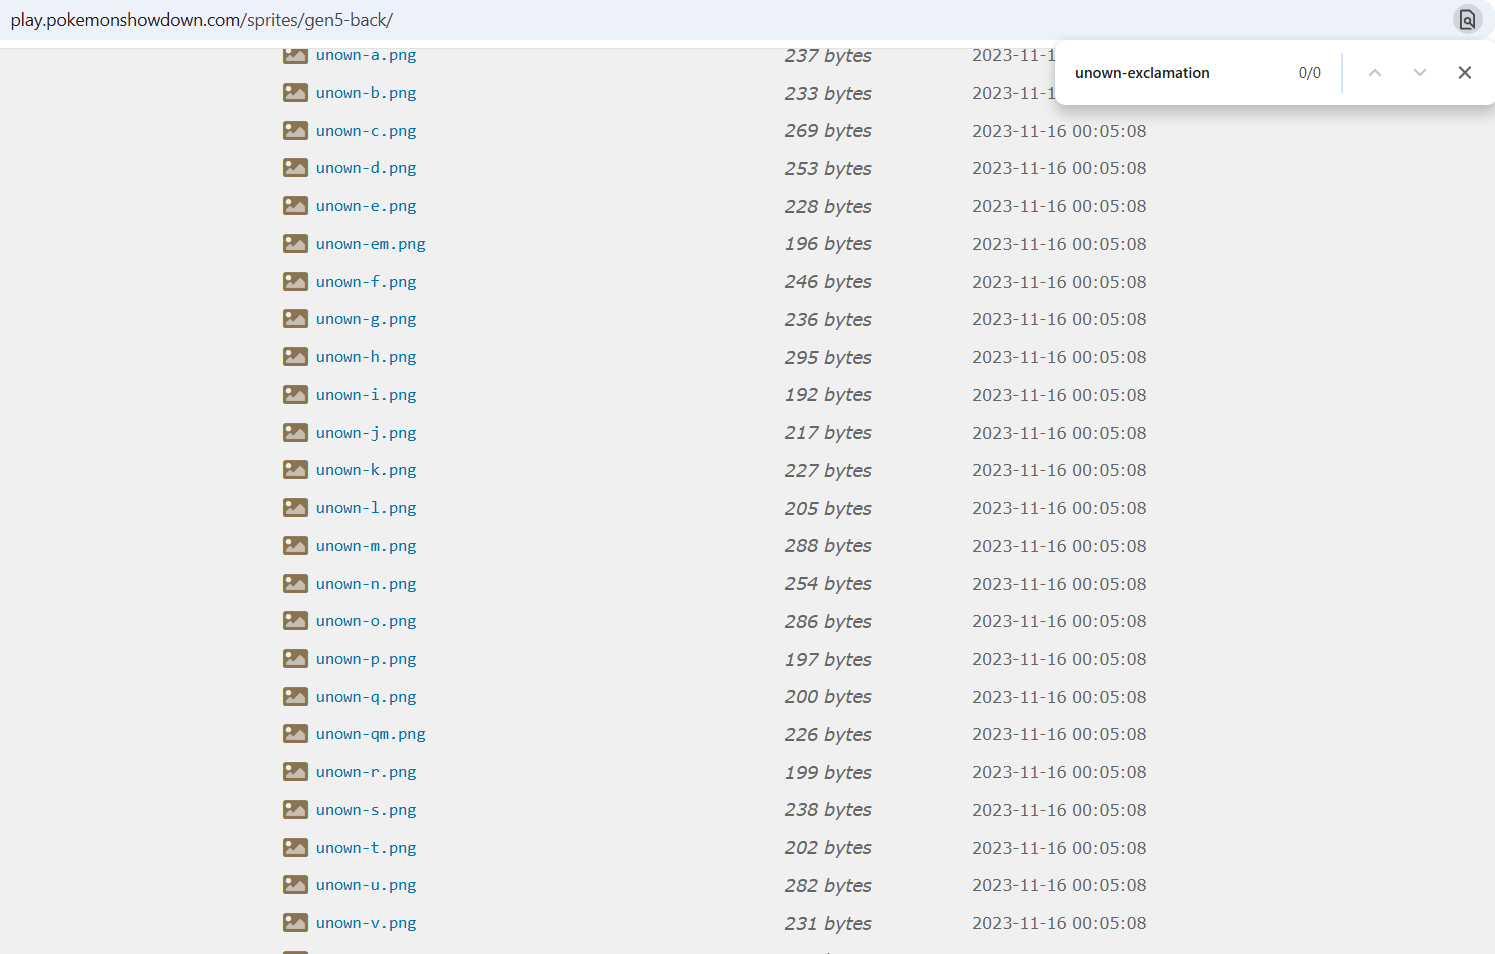Open the unown-c.png file link
The height and width of the screenshot is (954, 1495).
click(x=366, y=131)
